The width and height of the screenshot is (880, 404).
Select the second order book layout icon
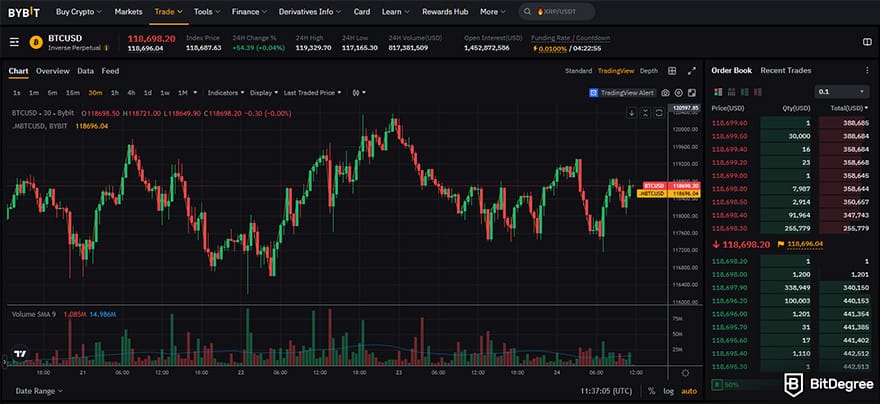[731, 91]
